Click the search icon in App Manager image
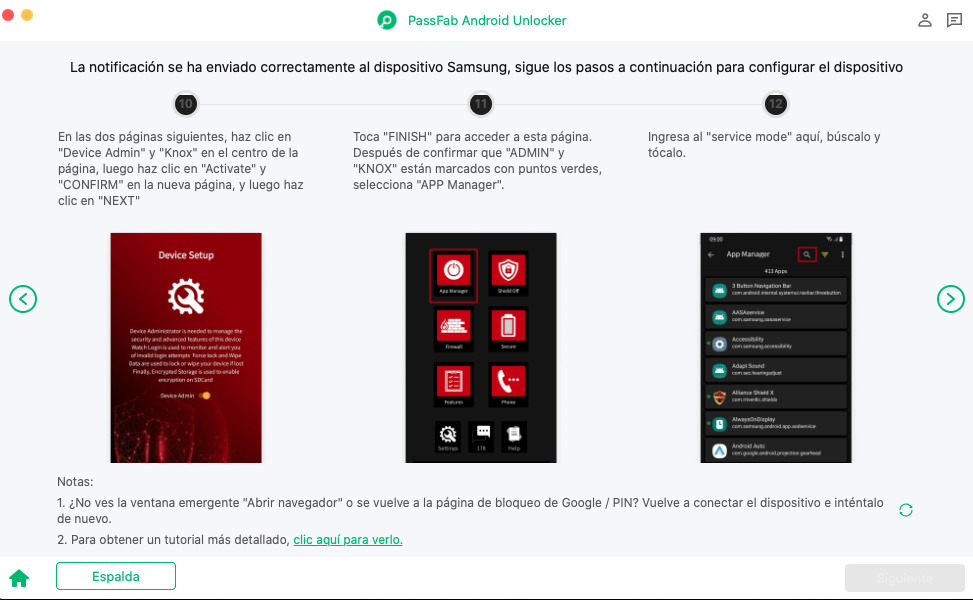This screenshot has height=600, width=973. point(806,255)
